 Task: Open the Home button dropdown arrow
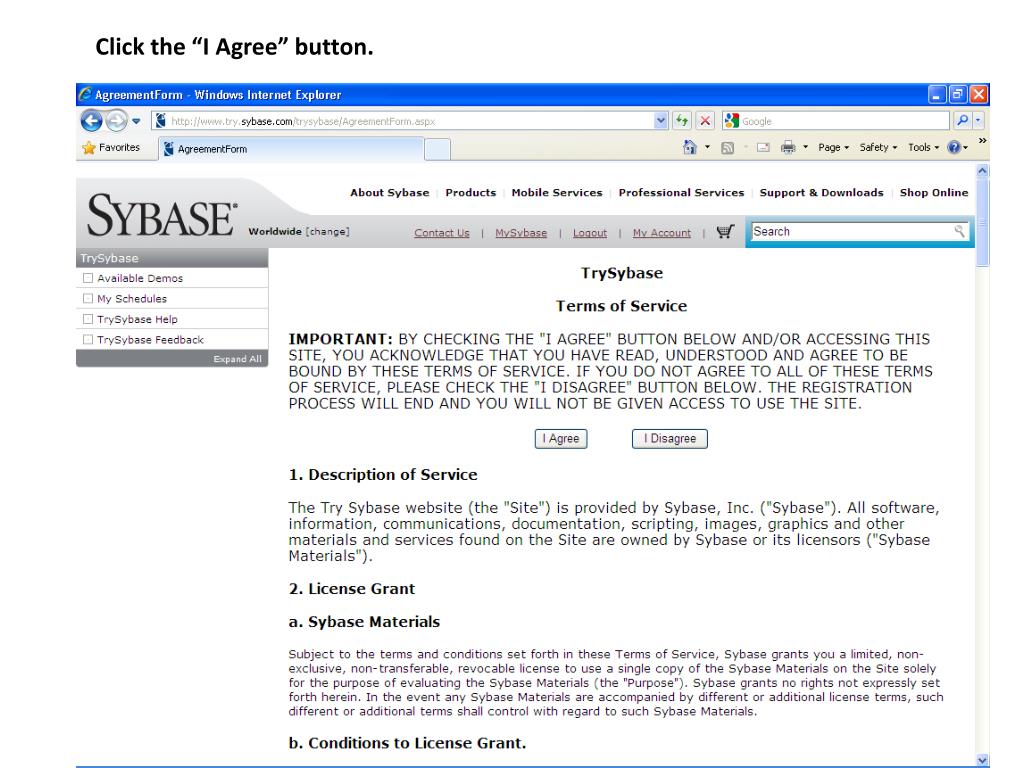point(707,148)
